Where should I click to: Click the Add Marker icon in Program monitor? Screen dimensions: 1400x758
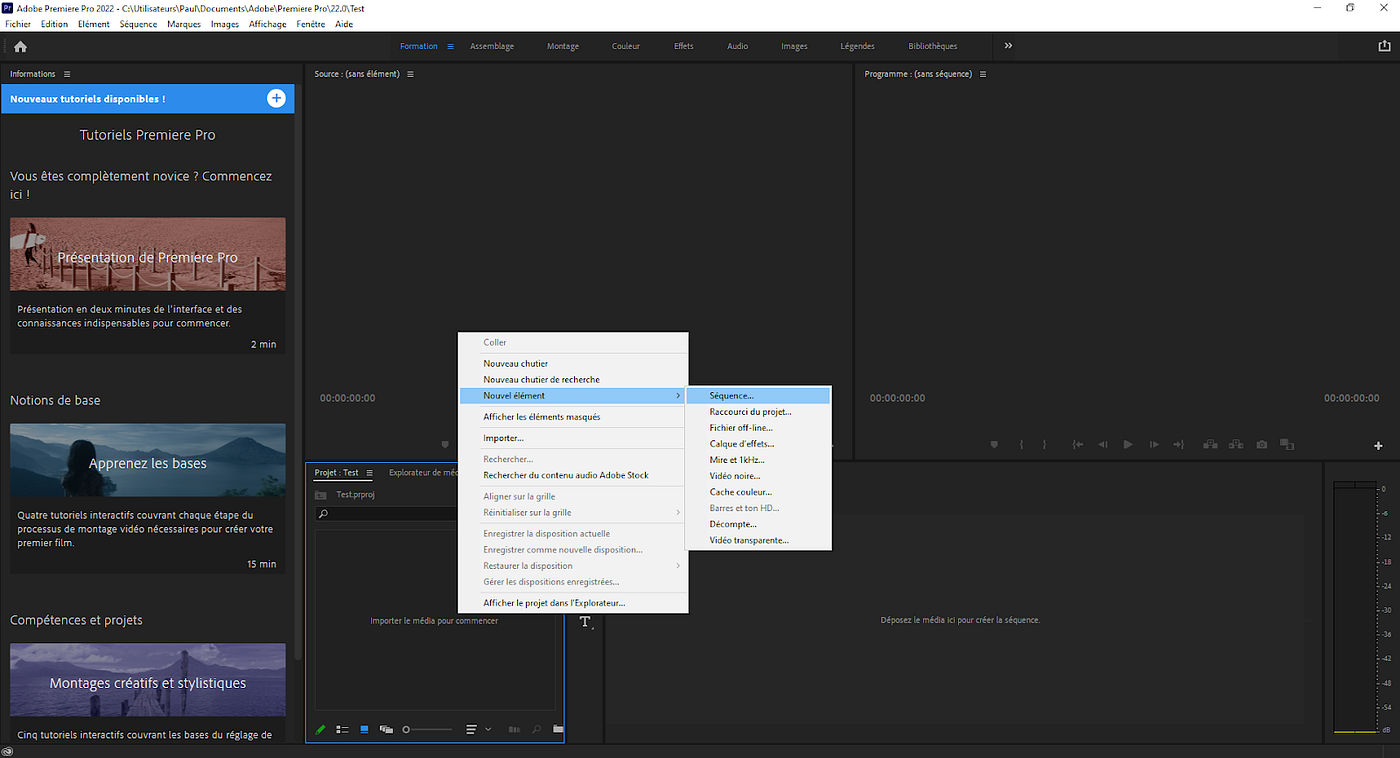click(995, 445)
